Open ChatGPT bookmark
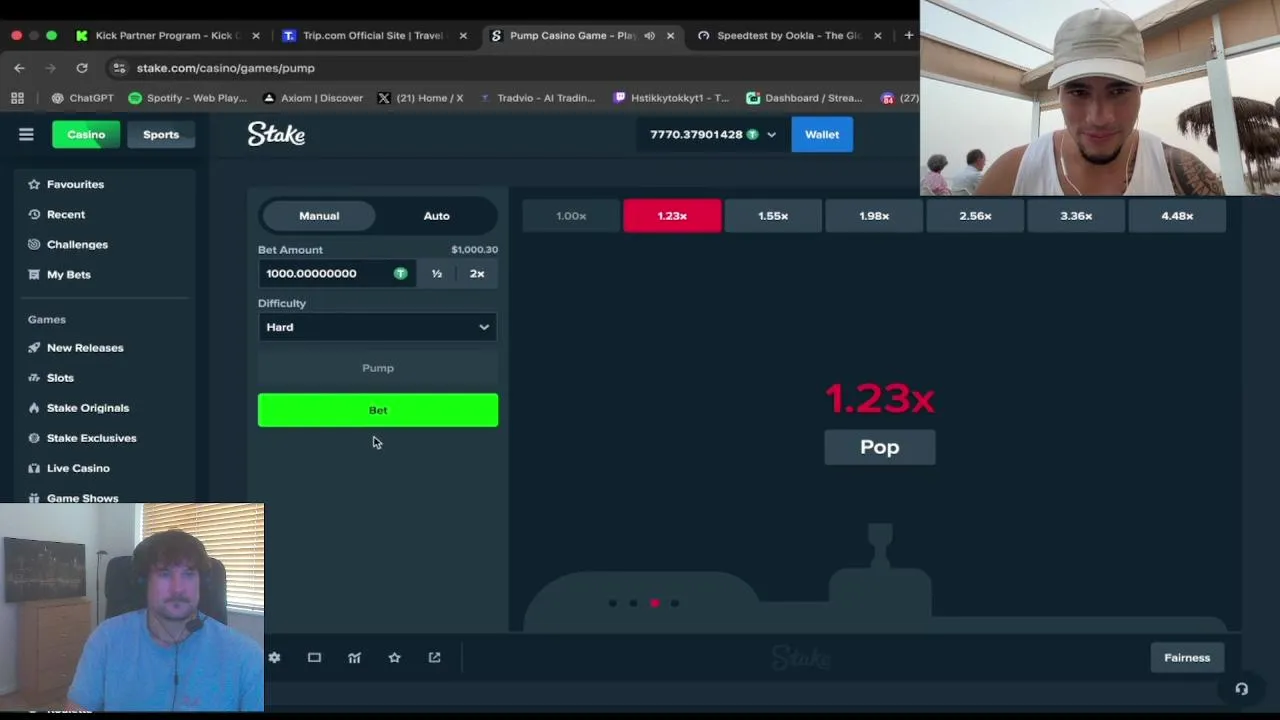The image size is (1280, 720). [x=82, y=98]
